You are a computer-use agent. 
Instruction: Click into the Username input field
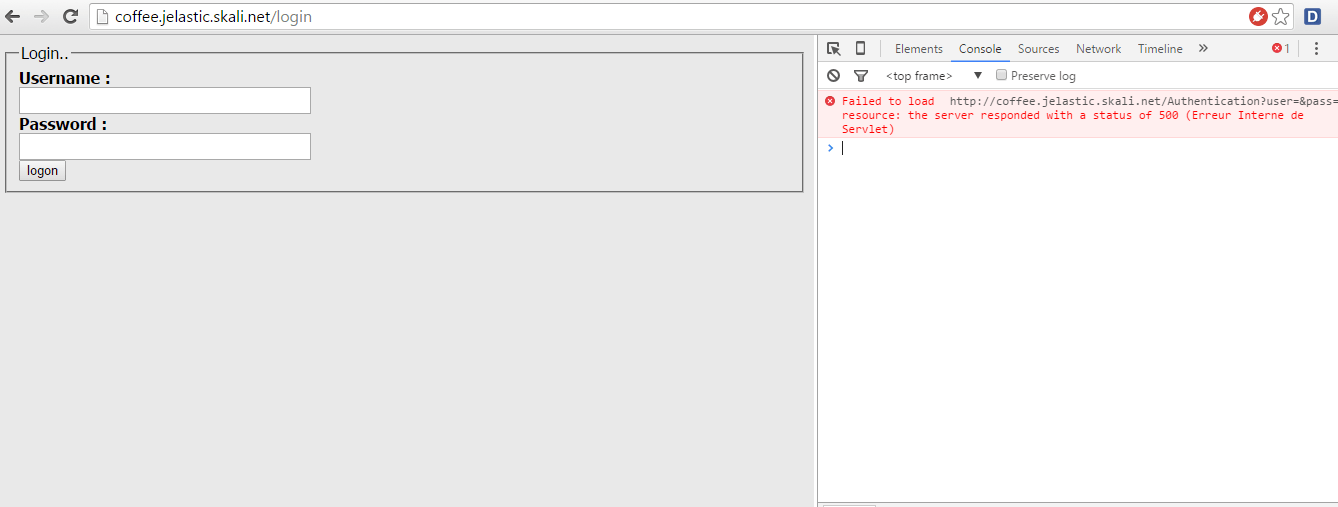tap(165, 101)
